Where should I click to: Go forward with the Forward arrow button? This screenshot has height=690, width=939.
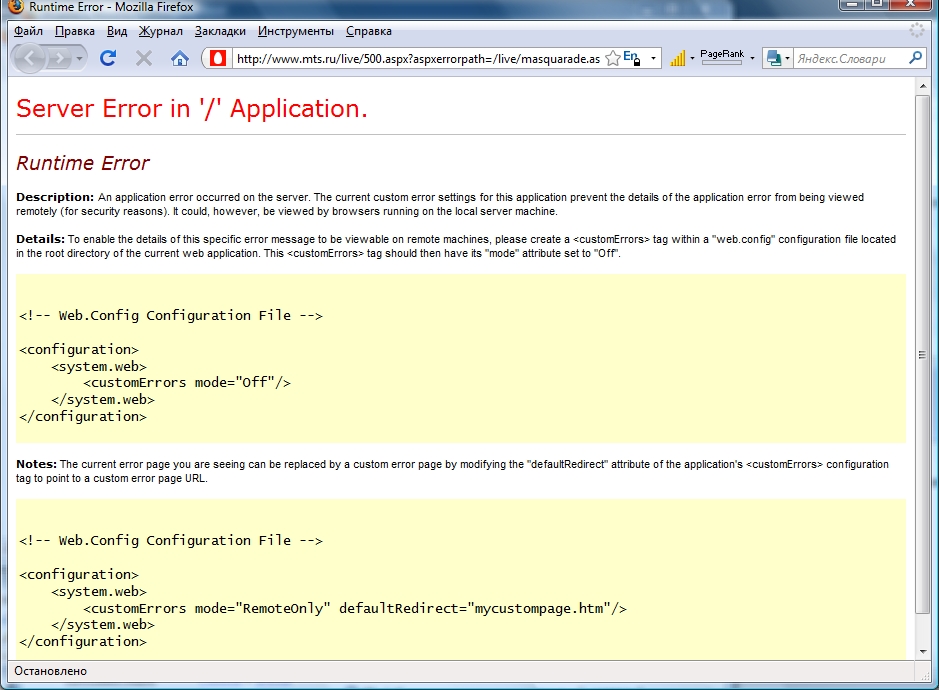pos(59,59)
